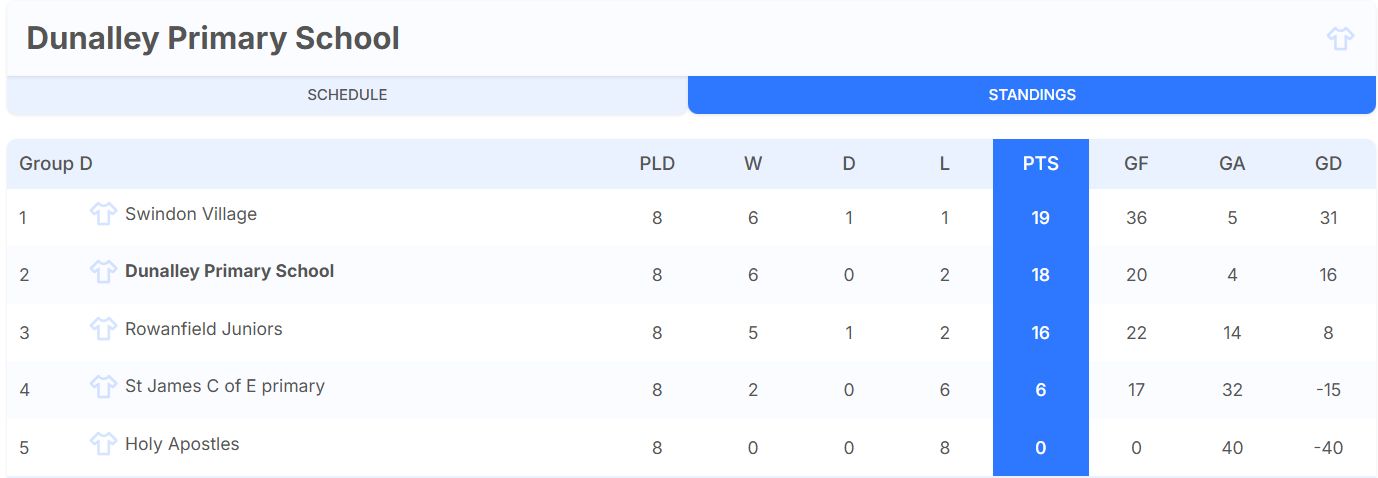Select the Standings tab

(1032, 95)
